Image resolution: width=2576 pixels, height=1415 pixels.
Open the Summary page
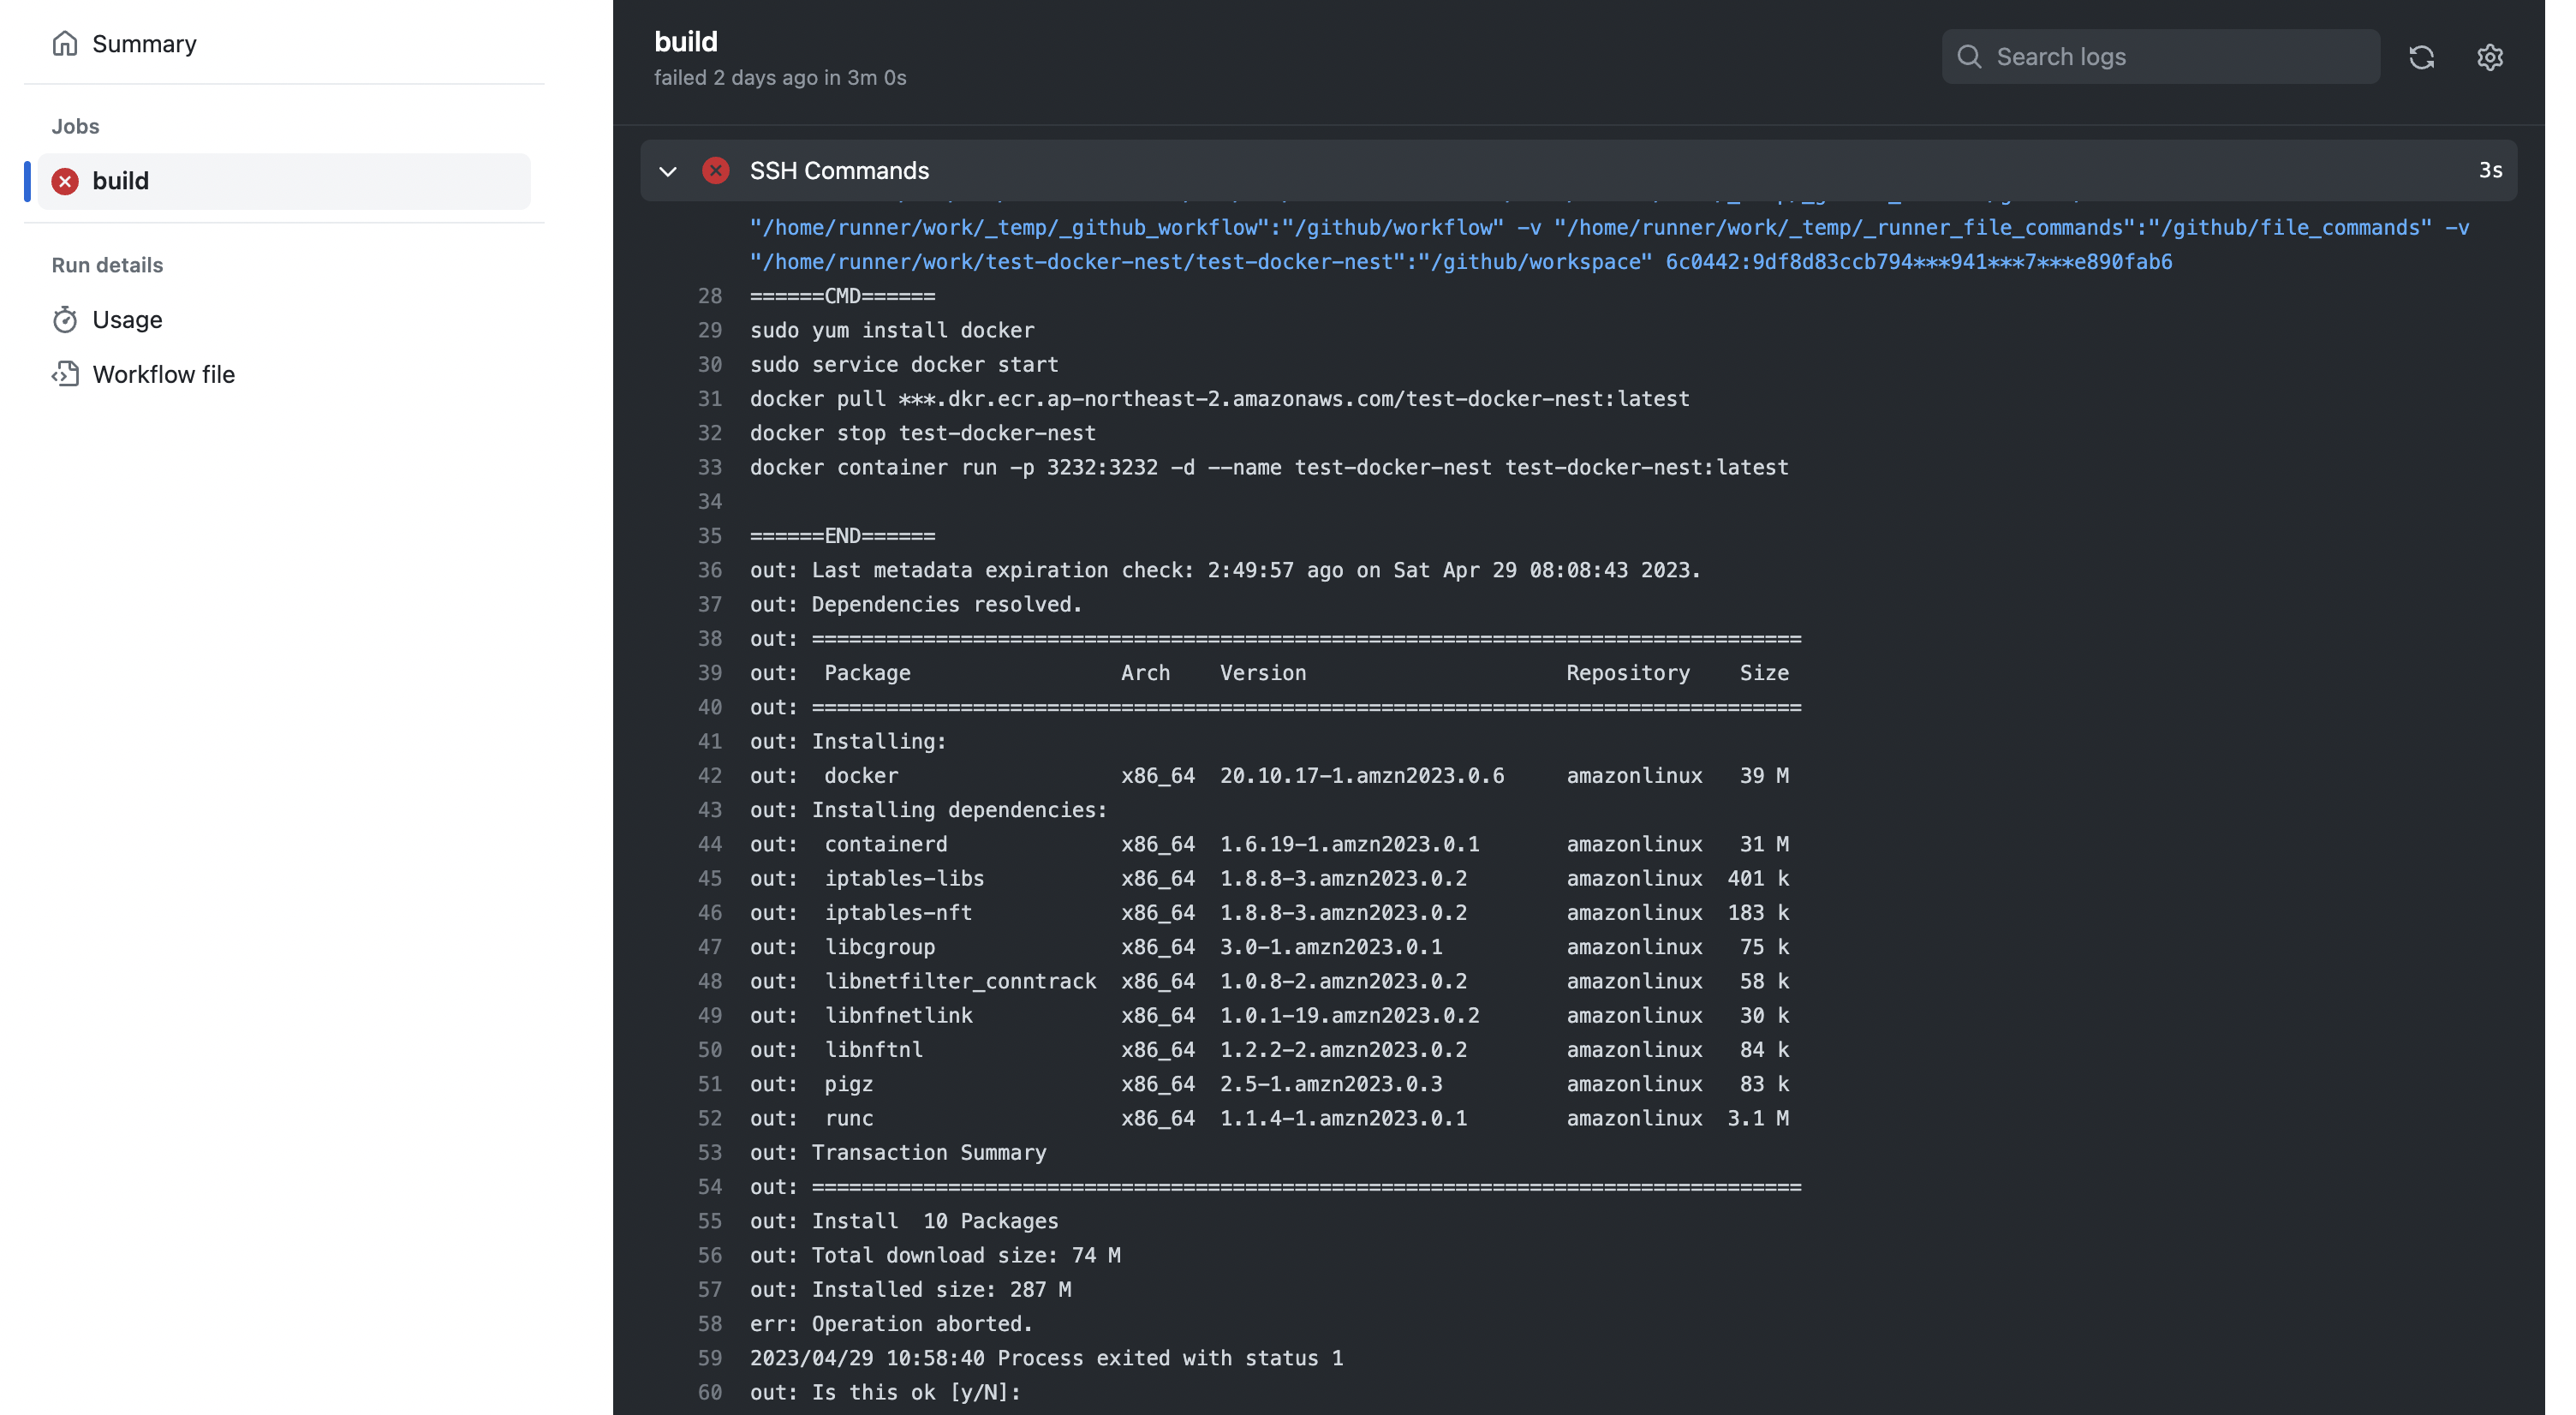pos(144,44)
